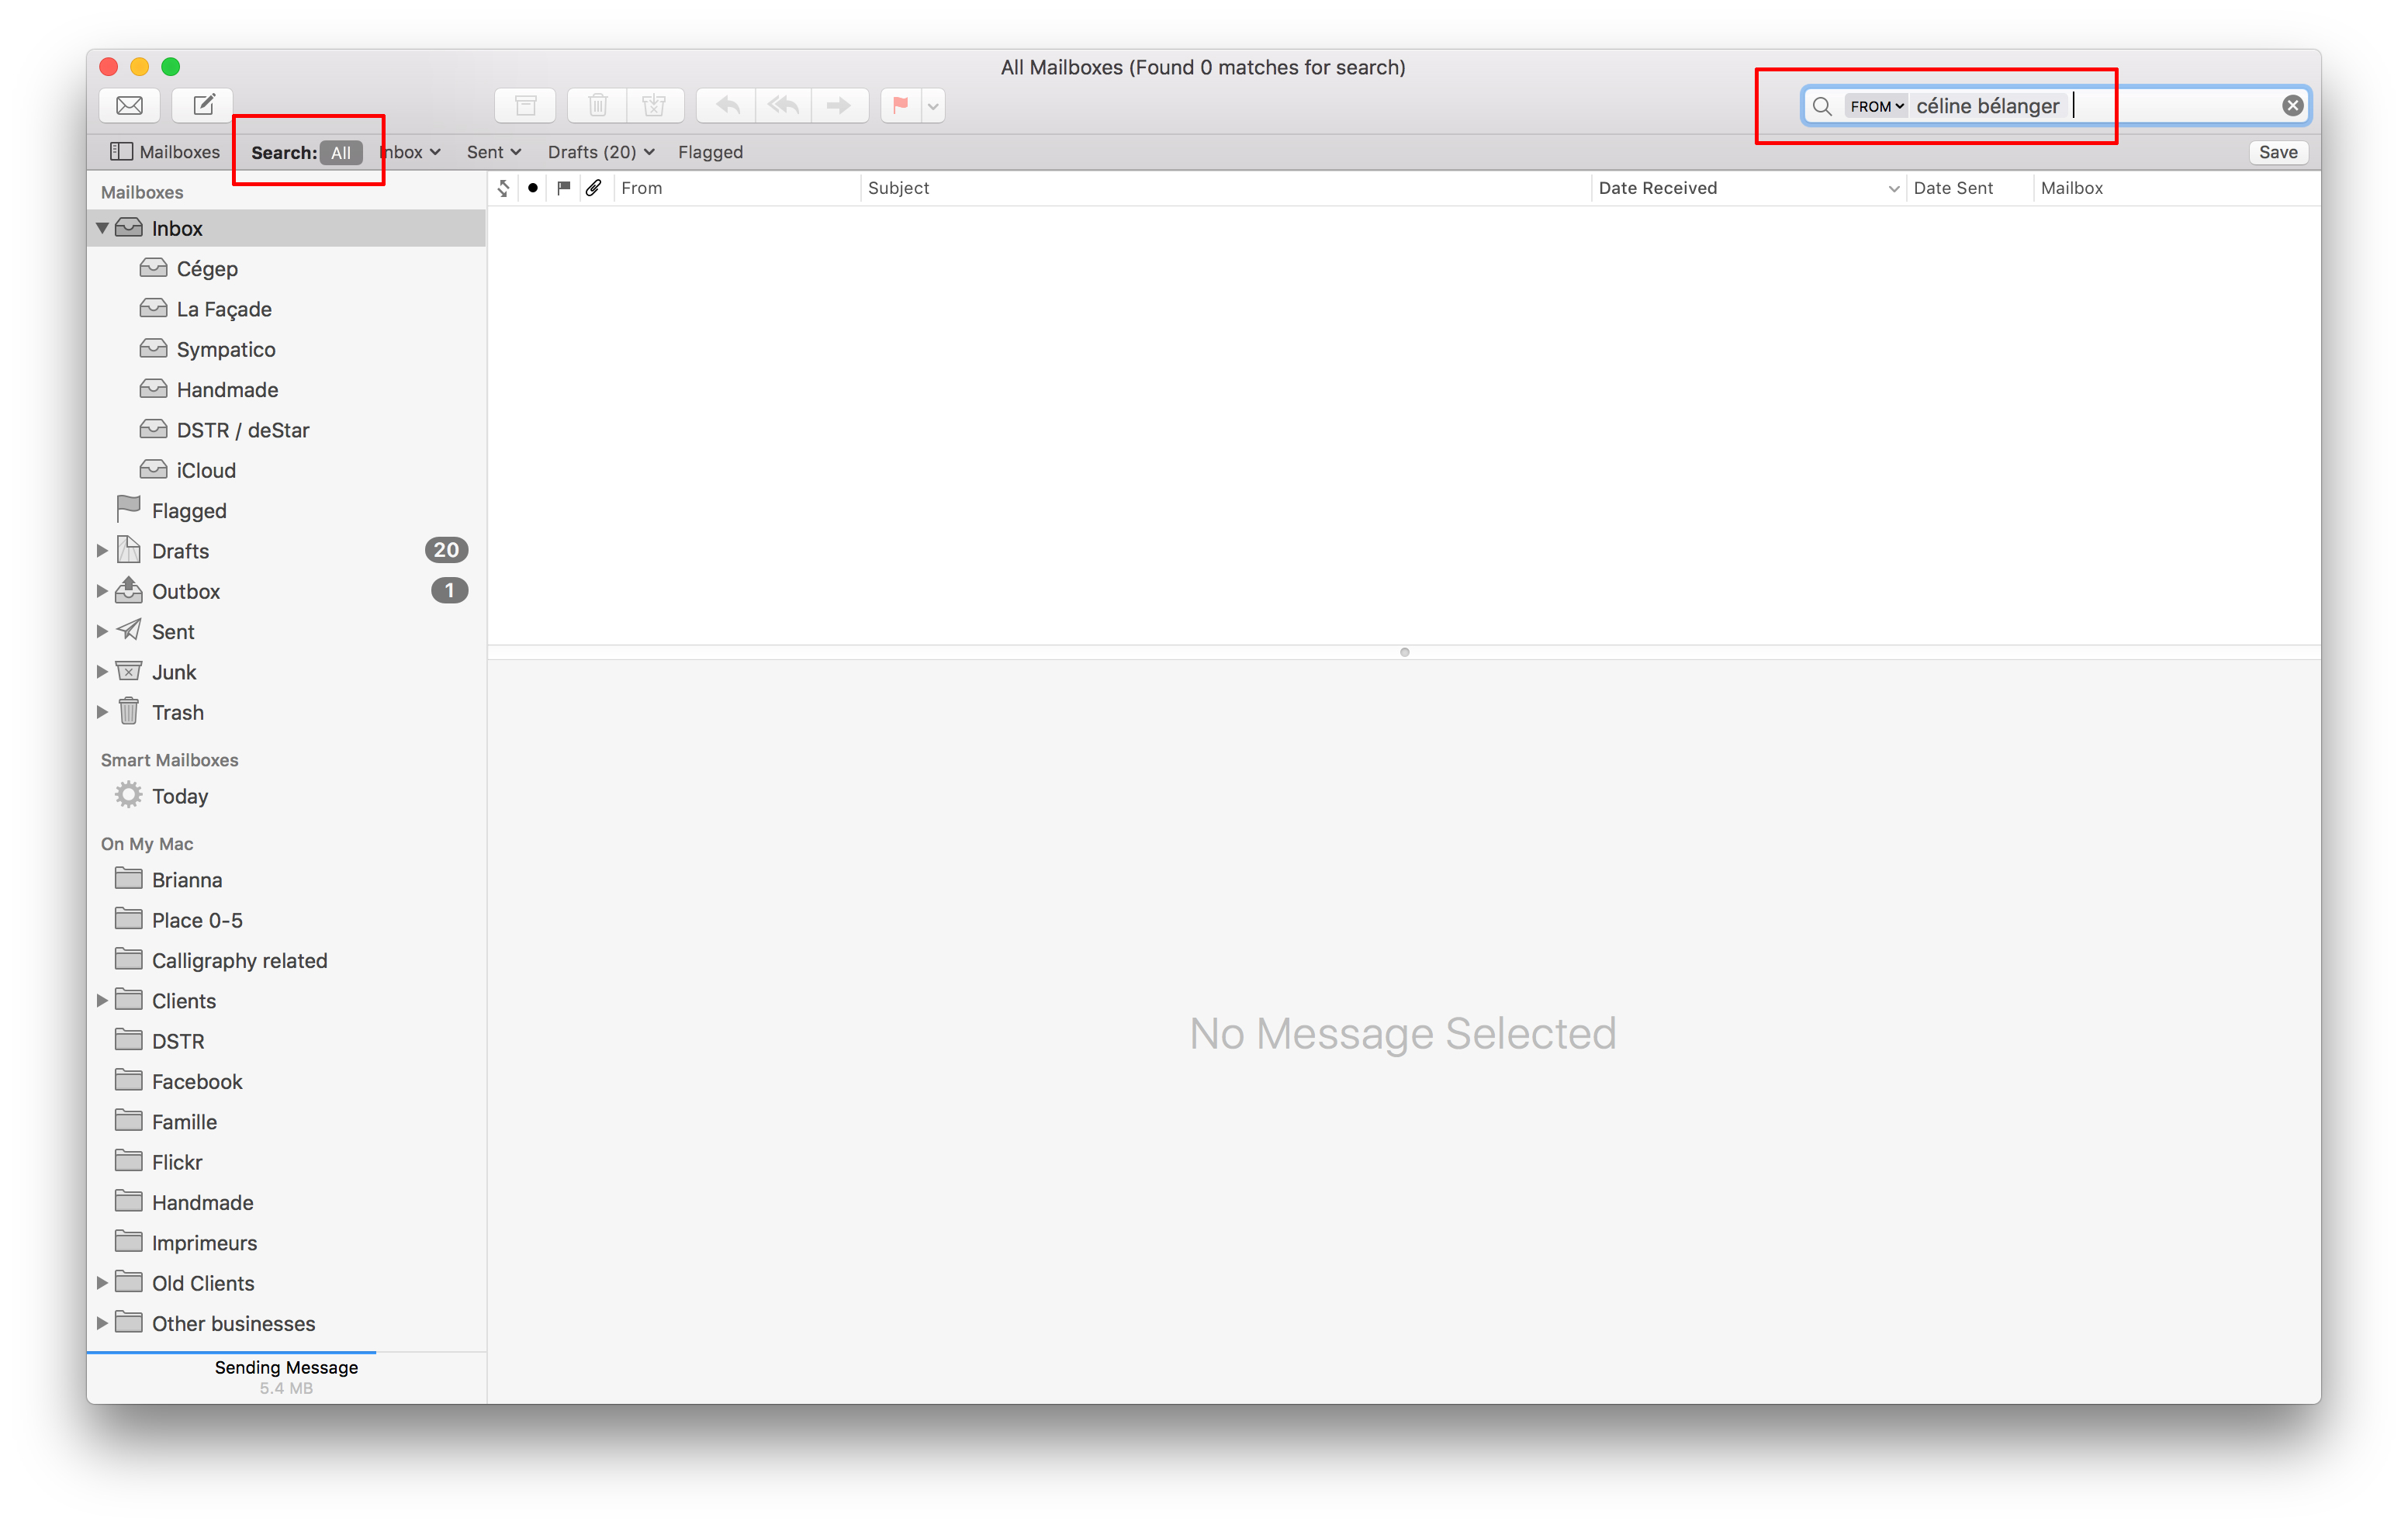This screenshot has height=1528, width=2408.
Task: Click the Reply All double-arrow icon
Action: coord(783,105)
